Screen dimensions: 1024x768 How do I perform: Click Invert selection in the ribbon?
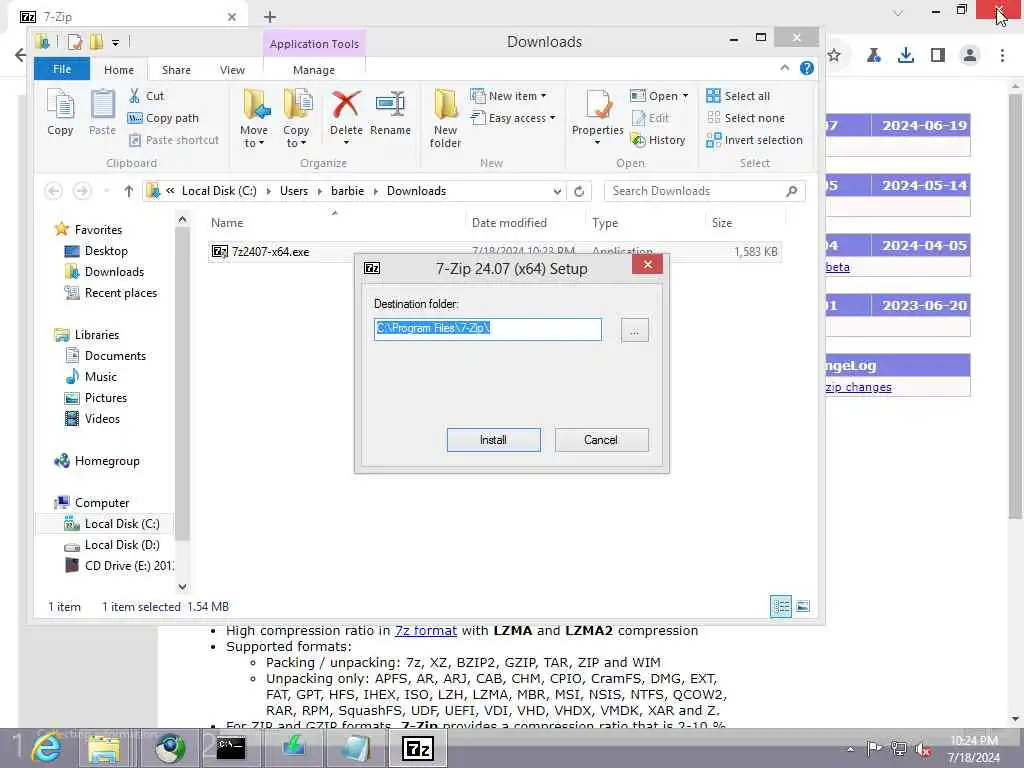[x=754, y=140]
